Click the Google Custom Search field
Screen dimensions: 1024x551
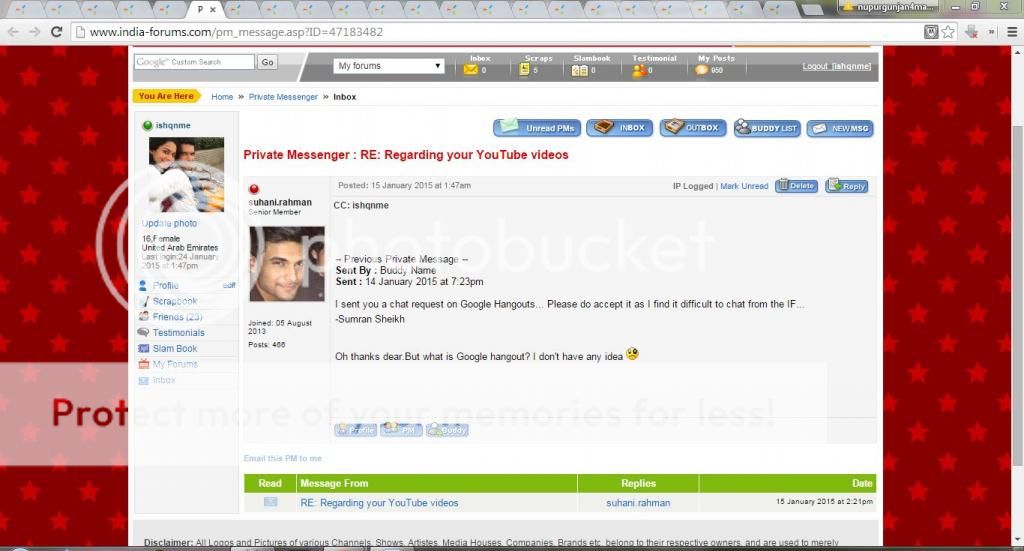click(195, 62)
